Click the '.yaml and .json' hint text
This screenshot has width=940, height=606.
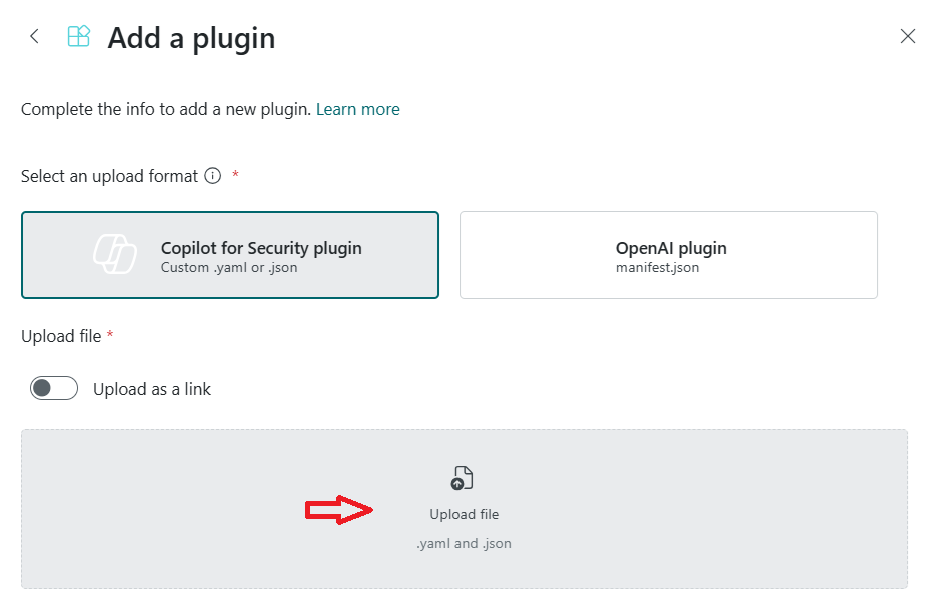pyautogui.click(x=464, y=544)
